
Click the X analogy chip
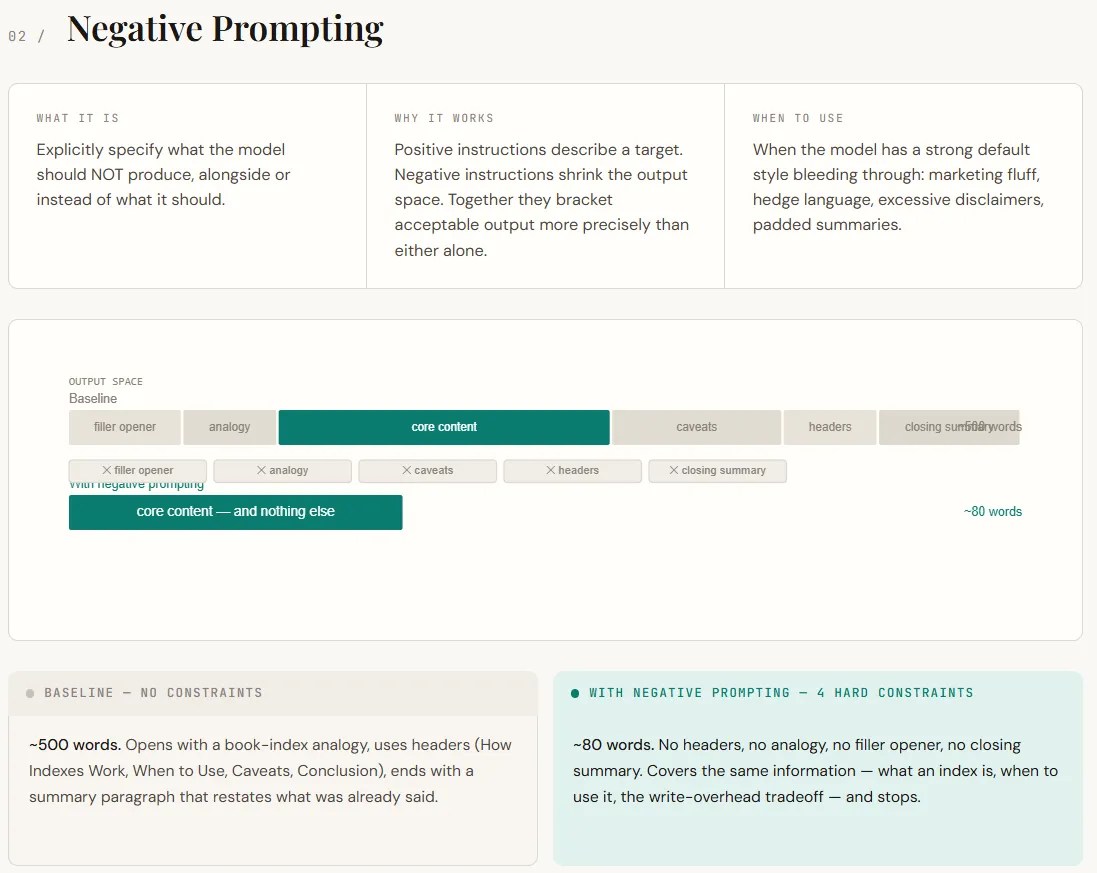(x=283, y=471)
